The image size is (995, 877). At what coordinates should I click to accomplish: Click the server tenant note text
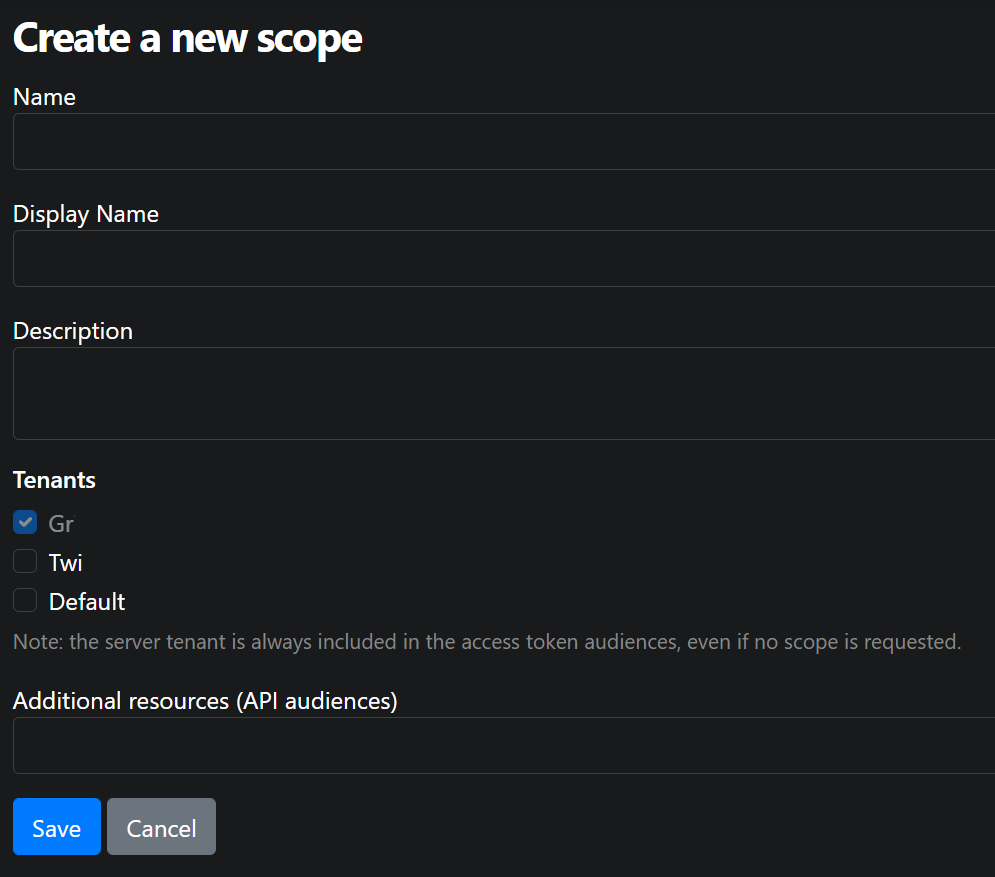coord(487,642)
